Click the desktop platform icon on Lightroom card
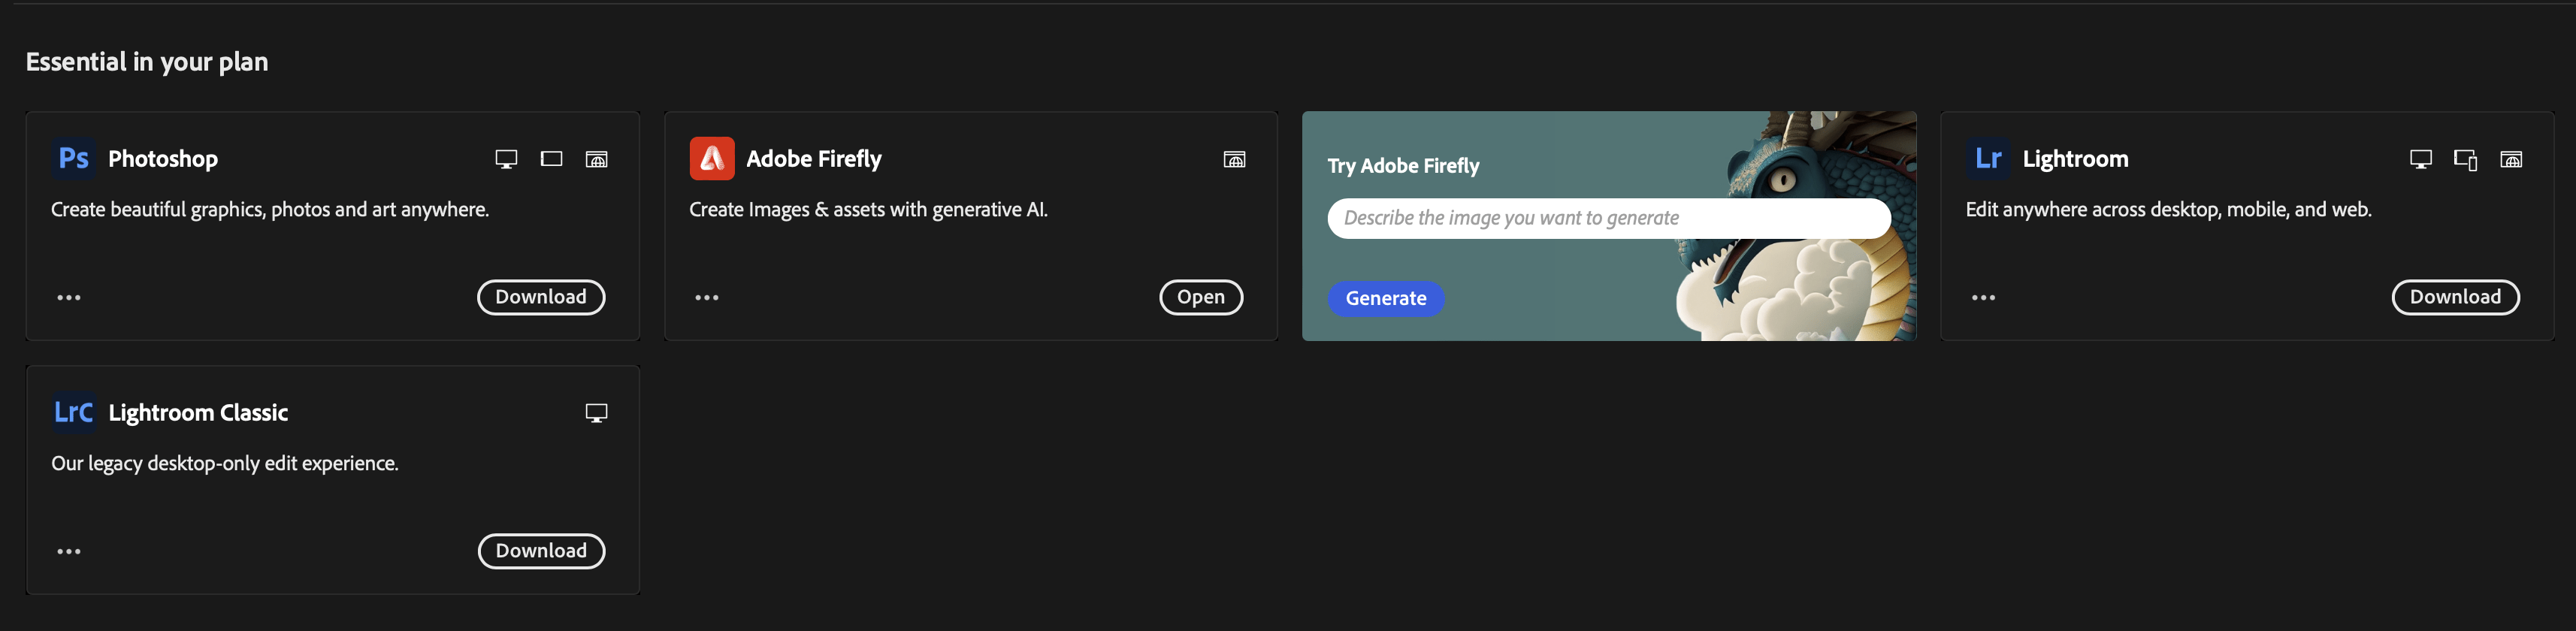Image resolution: width=2576 pixels, height=631 pixels. coord(2421,159)
